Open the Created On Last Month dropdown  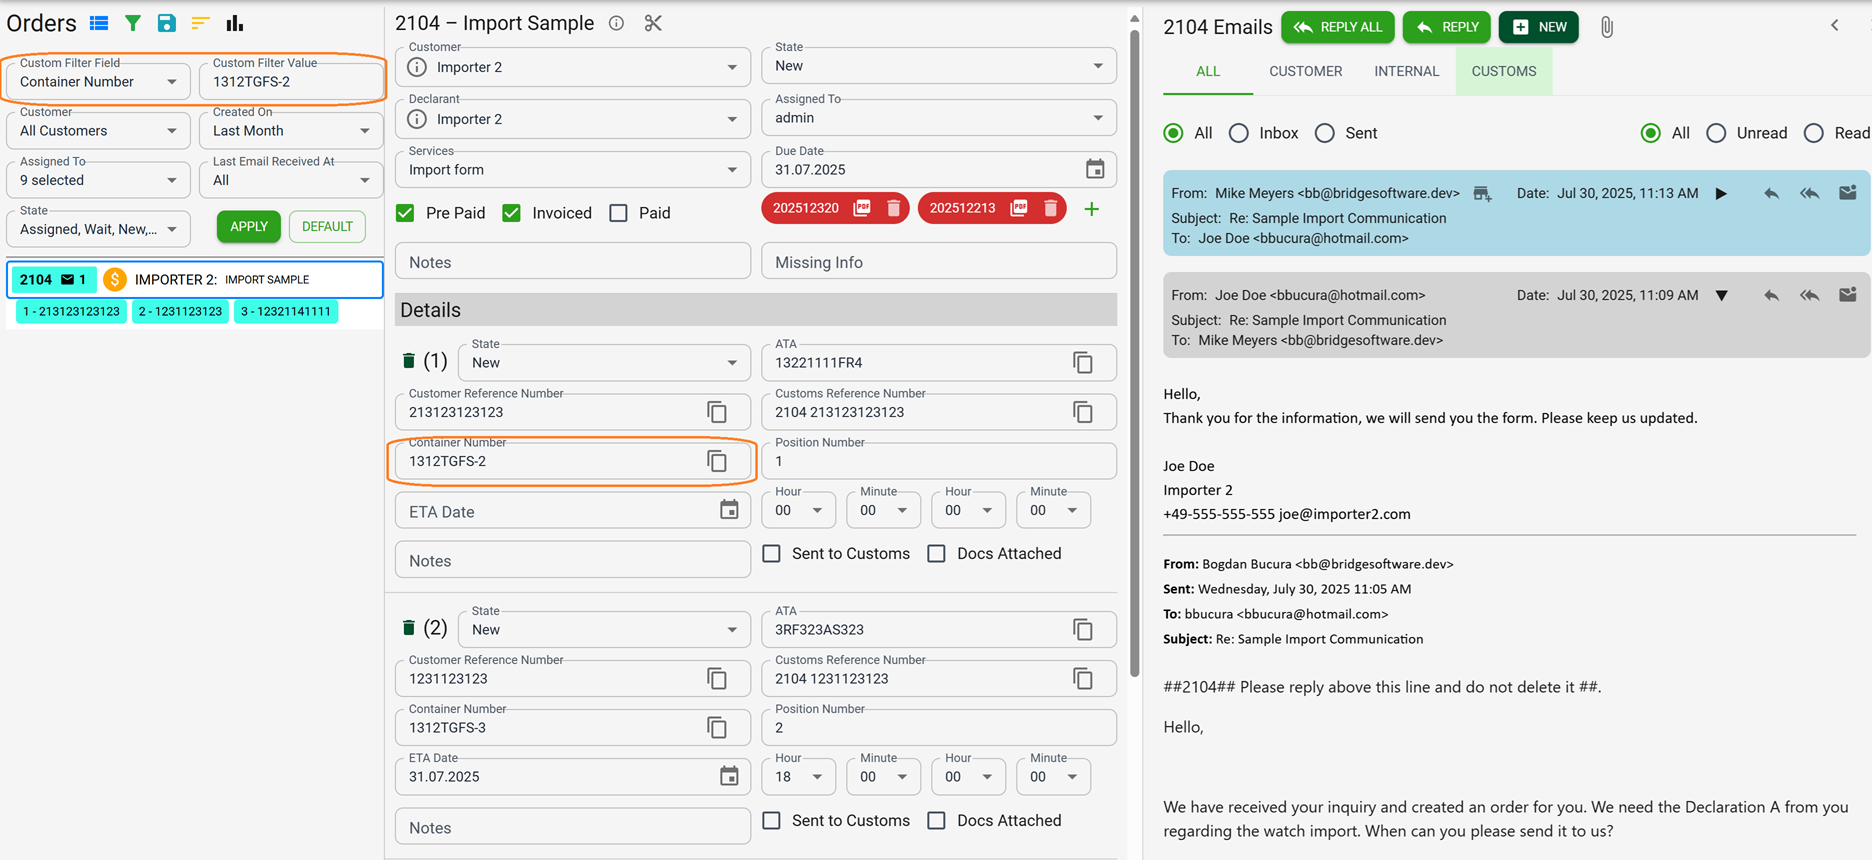click(x=364, y=131)
